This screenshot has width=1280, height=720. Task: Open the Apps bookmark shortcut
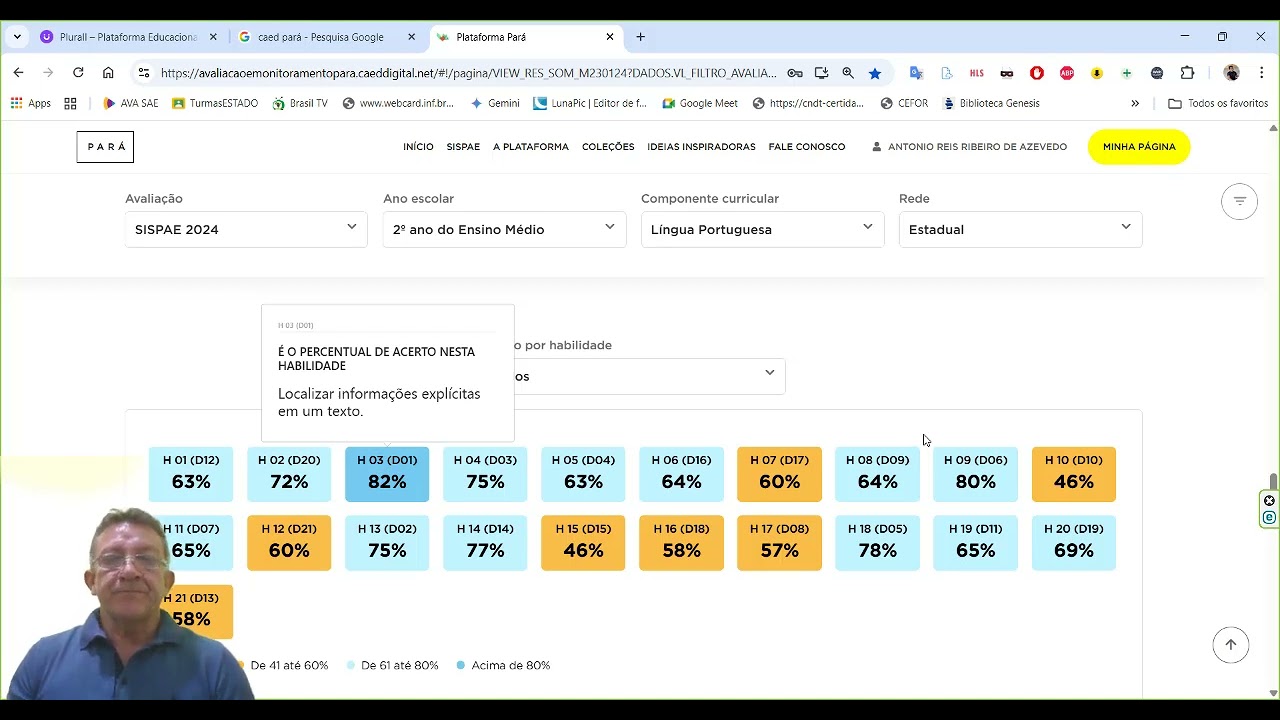pos(30,103)
